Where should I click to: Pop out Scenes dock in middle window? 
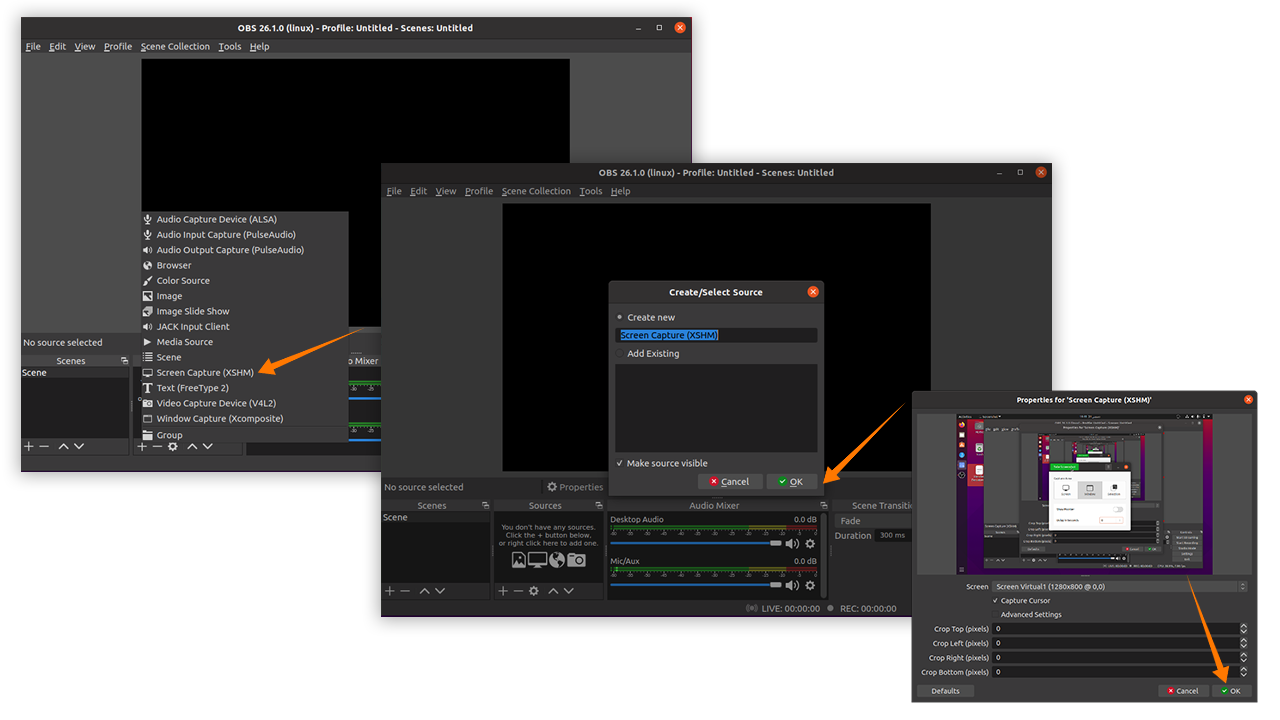pyautogui.click(x=485, y=506)
